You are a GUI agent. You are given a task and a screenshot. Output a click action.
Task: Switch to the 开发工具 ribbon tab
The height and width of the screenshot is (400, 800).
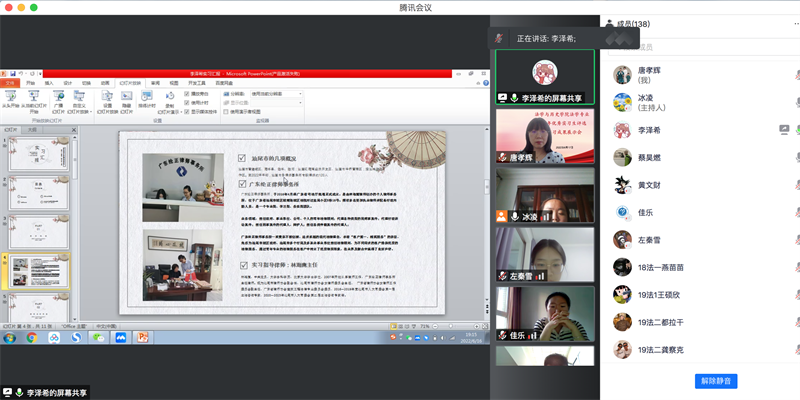pos(196,83)
